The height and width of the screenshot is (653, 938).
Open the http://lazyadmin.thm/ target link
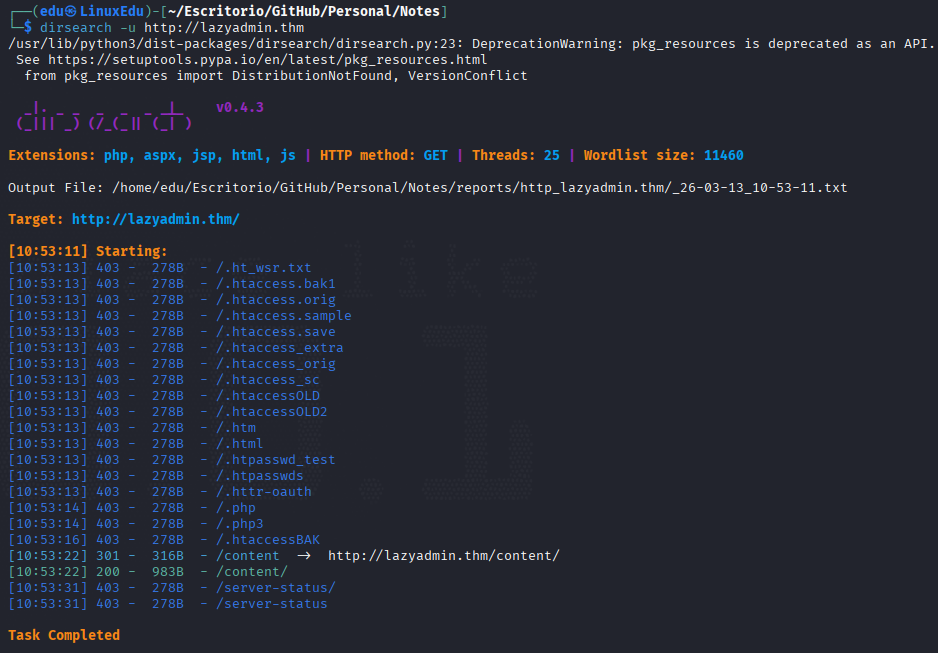(x=156, y=219)
